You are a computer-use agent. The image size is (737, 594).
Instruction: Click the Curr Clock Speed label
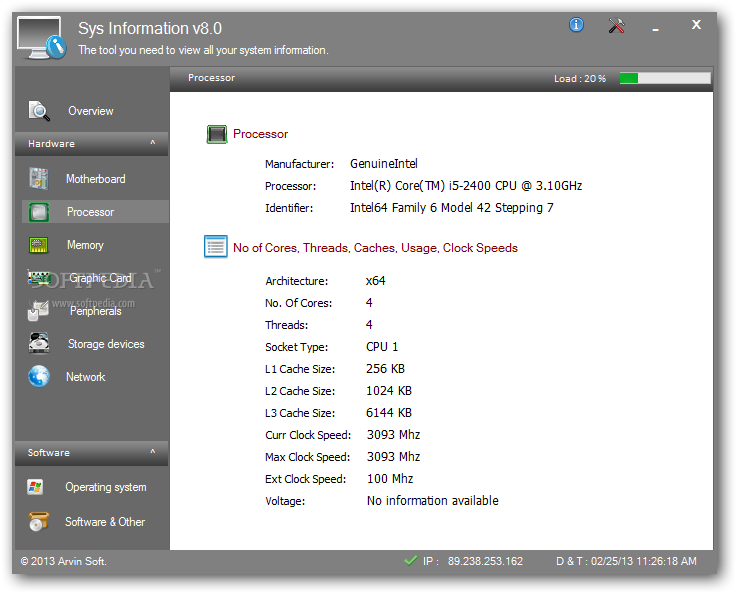(x=308, y=435)
